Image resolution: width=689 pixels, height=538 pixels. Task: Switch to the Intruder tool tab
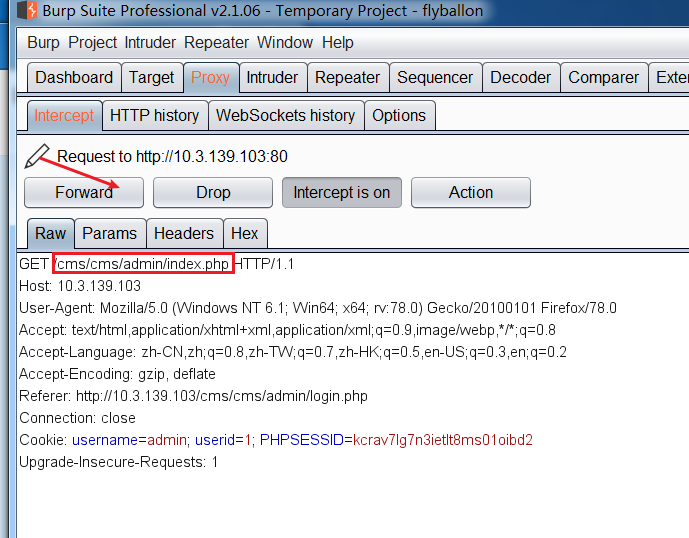point(272,77)
